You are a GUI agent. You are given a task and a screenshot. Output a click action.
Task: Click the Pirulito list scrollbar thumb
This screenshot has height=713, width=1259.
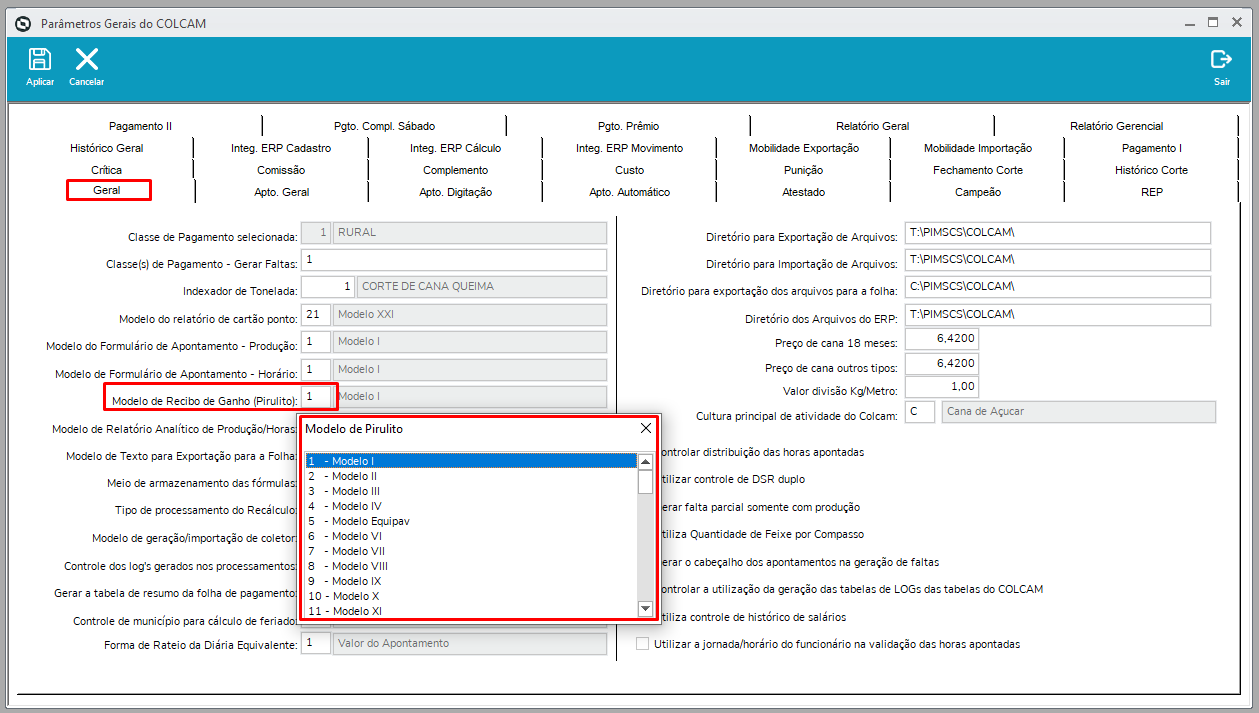[x=645, y=482]
